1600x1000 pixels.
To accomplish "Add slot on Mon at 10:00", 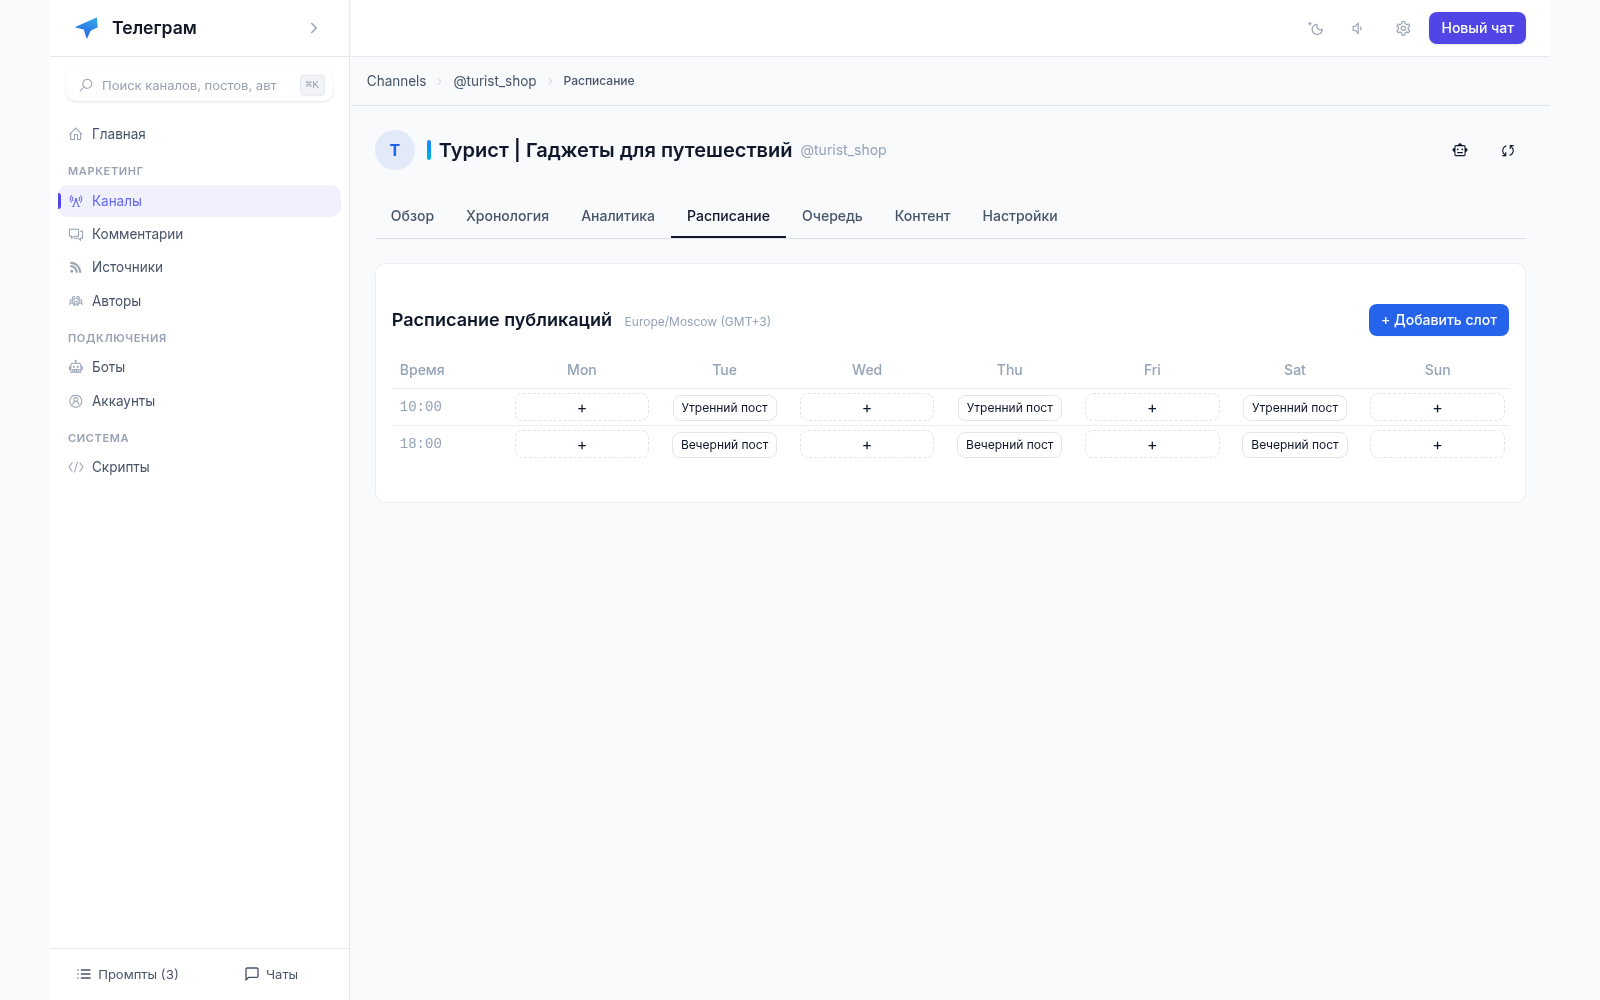I will coord(582,407).
